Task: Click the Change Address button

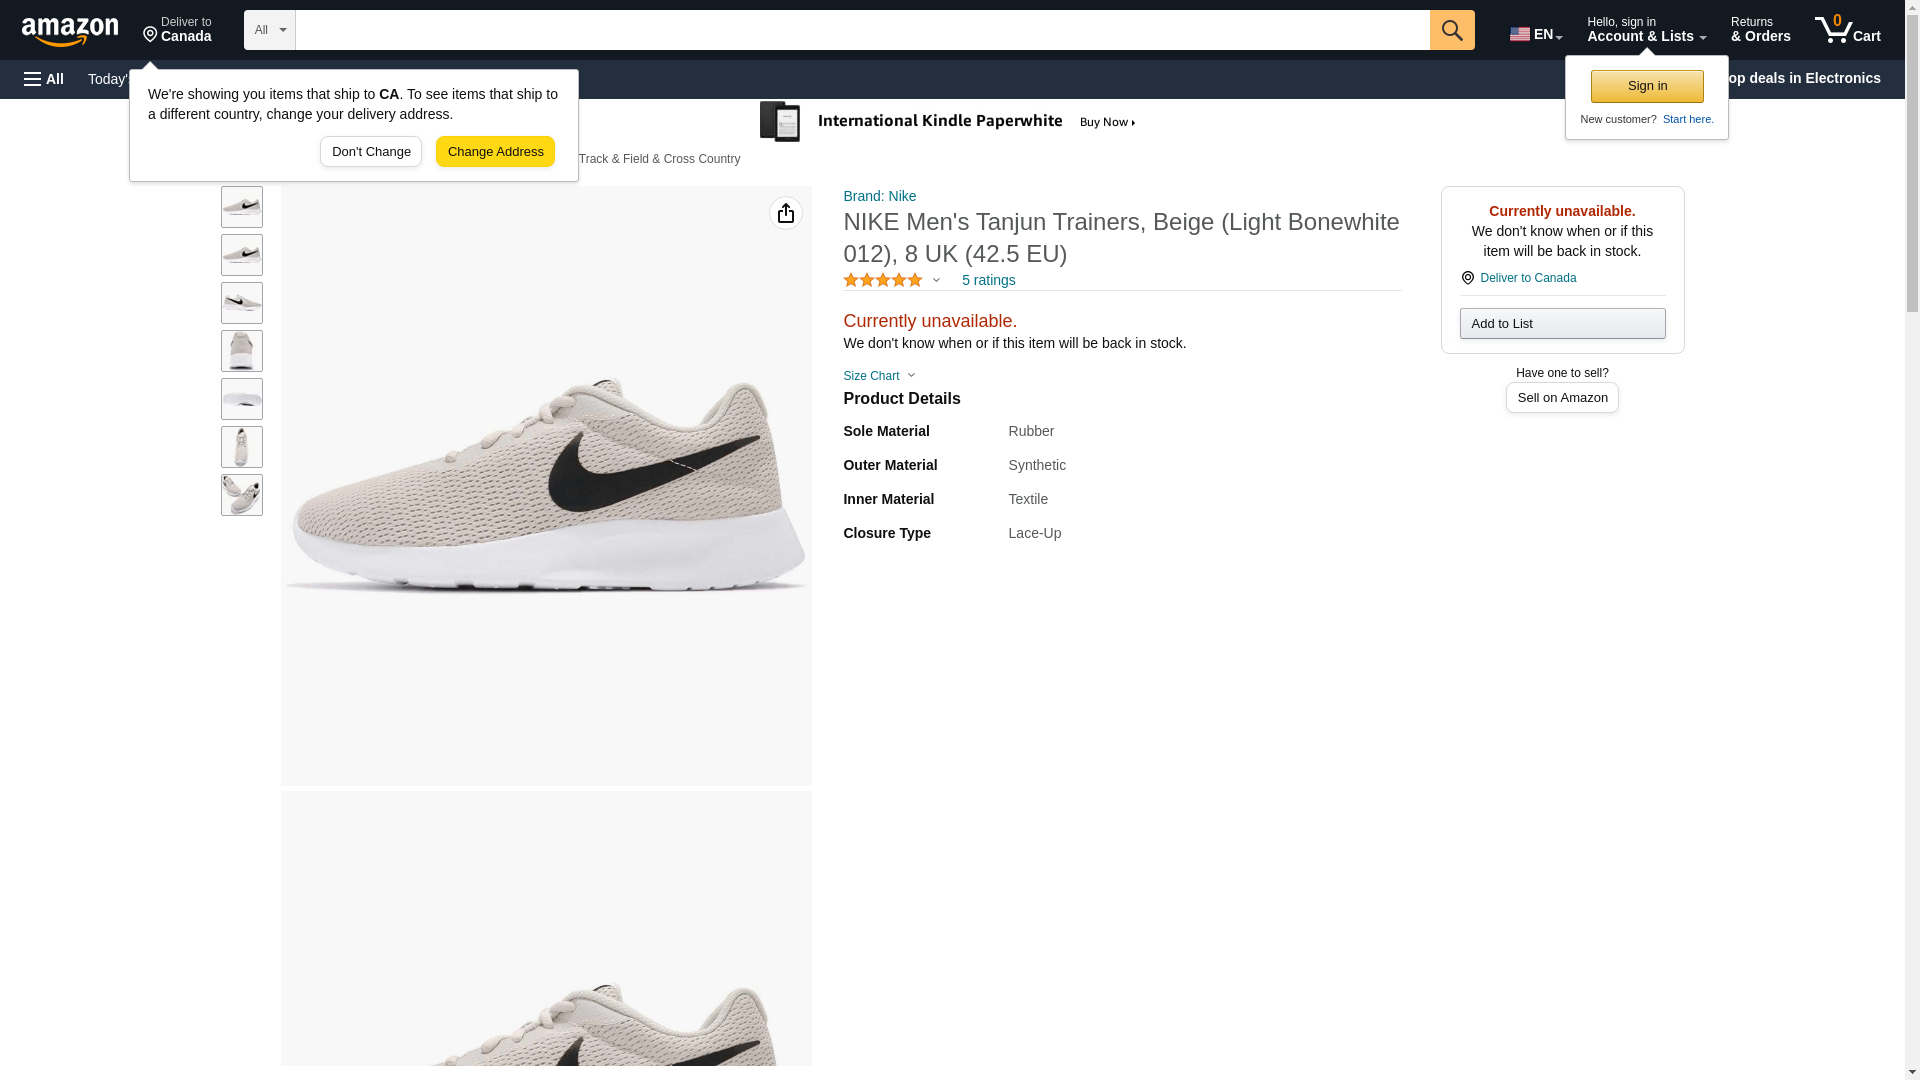Action: coord(495,152)
